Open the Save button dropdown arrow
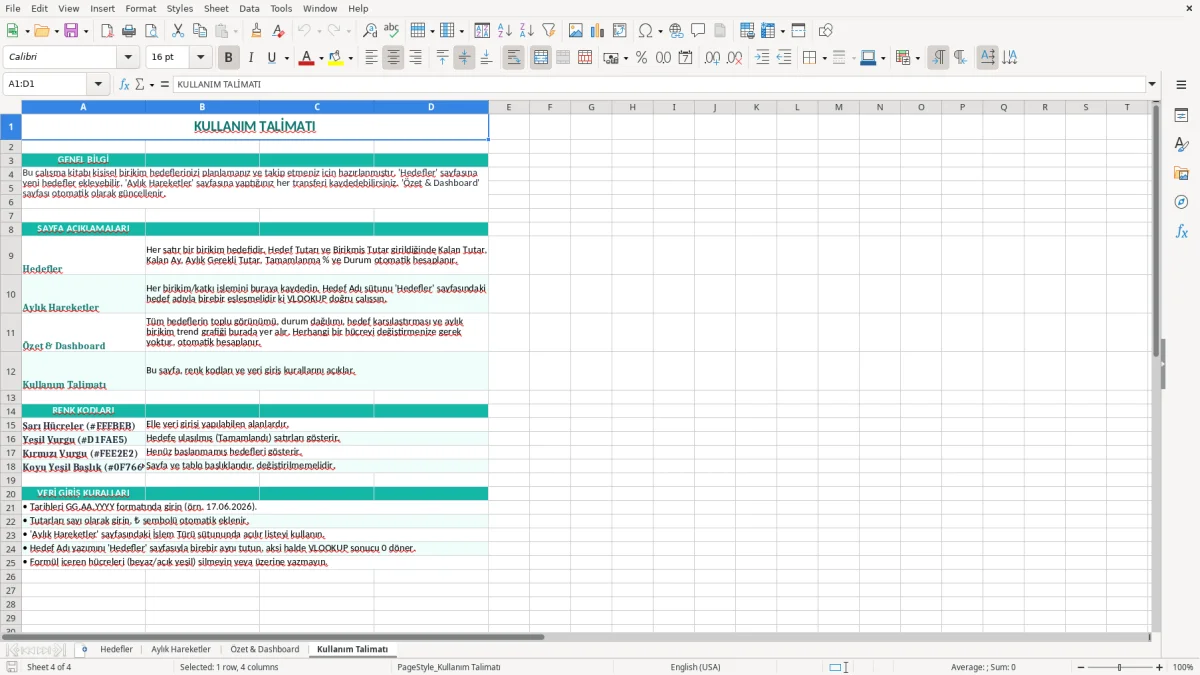The height and width of the screenshot is (675, 1200). [86, 31]
